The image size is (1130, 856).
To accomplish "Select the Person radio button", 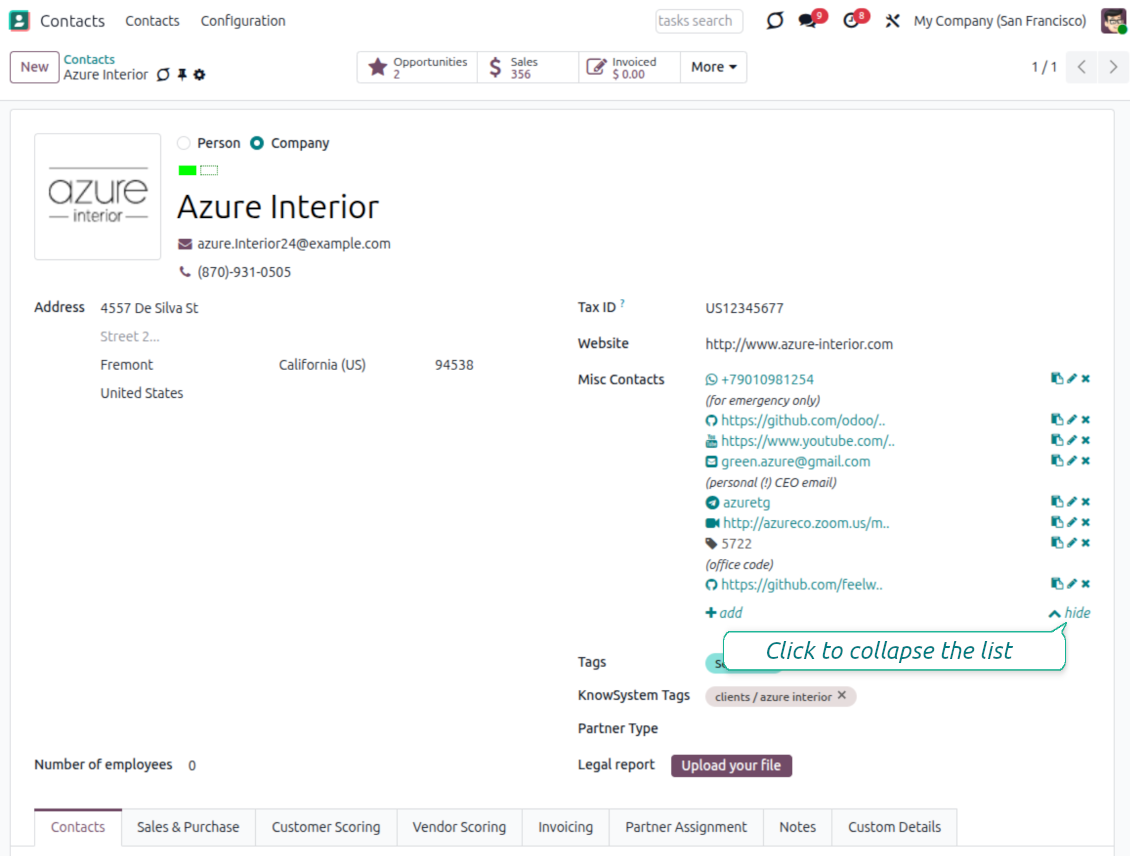I will coord(184,143).
